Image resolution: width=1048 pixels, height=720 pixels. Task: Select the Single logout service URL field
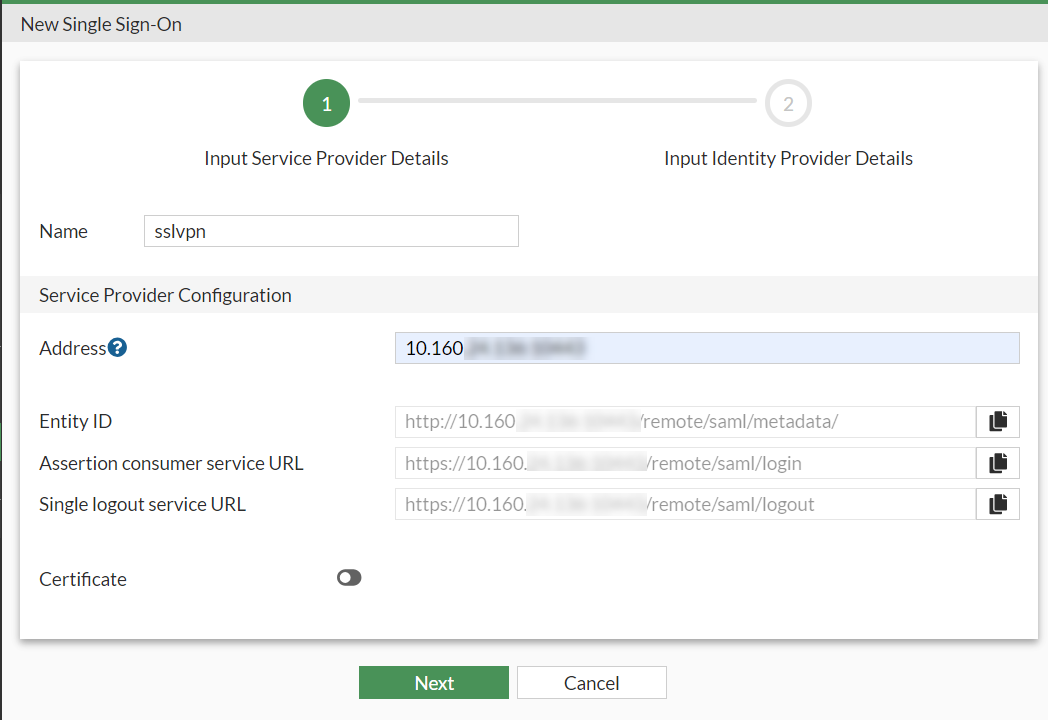tap(685, 504)
